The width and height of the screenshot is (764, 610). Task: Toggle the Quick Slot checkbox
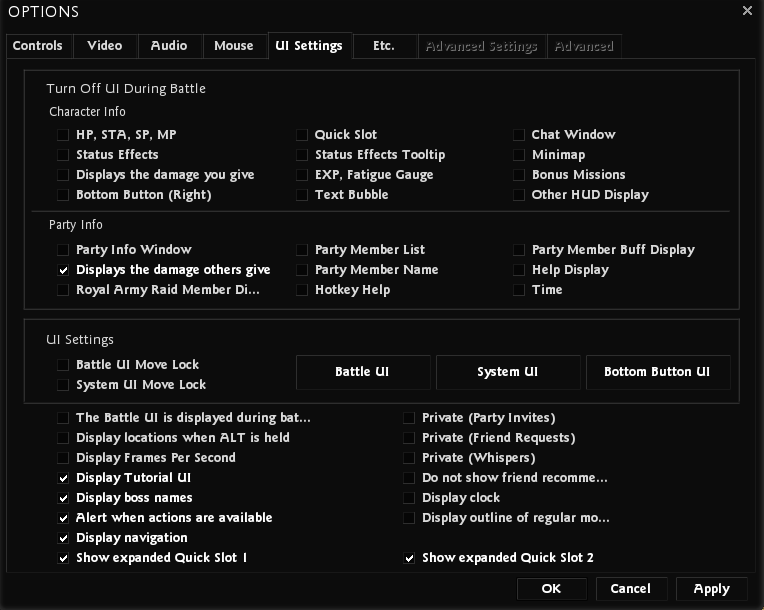[x=302, y=135]
